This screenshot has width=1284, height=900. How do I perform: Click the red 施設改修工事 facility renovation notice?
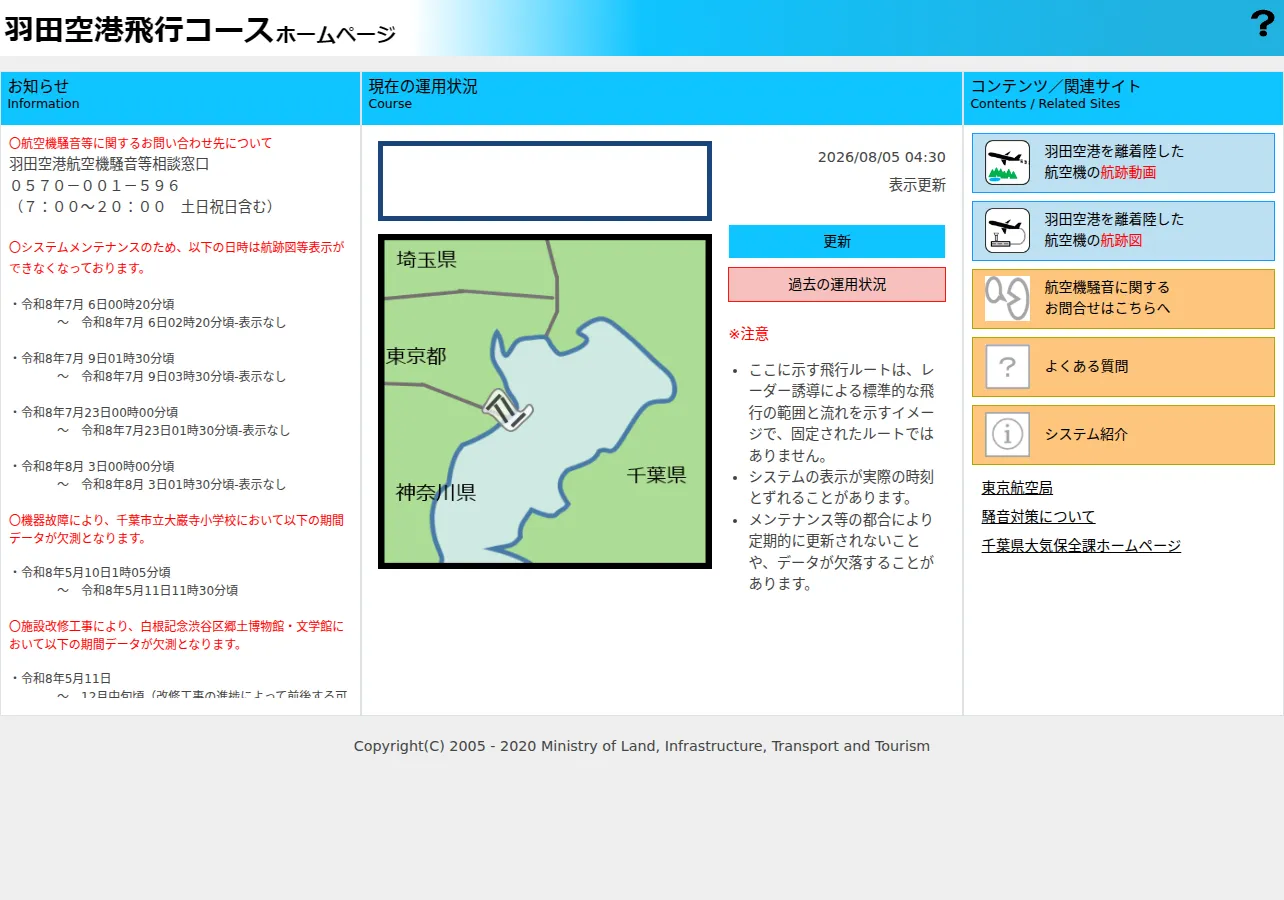click(x=176, y=635)
